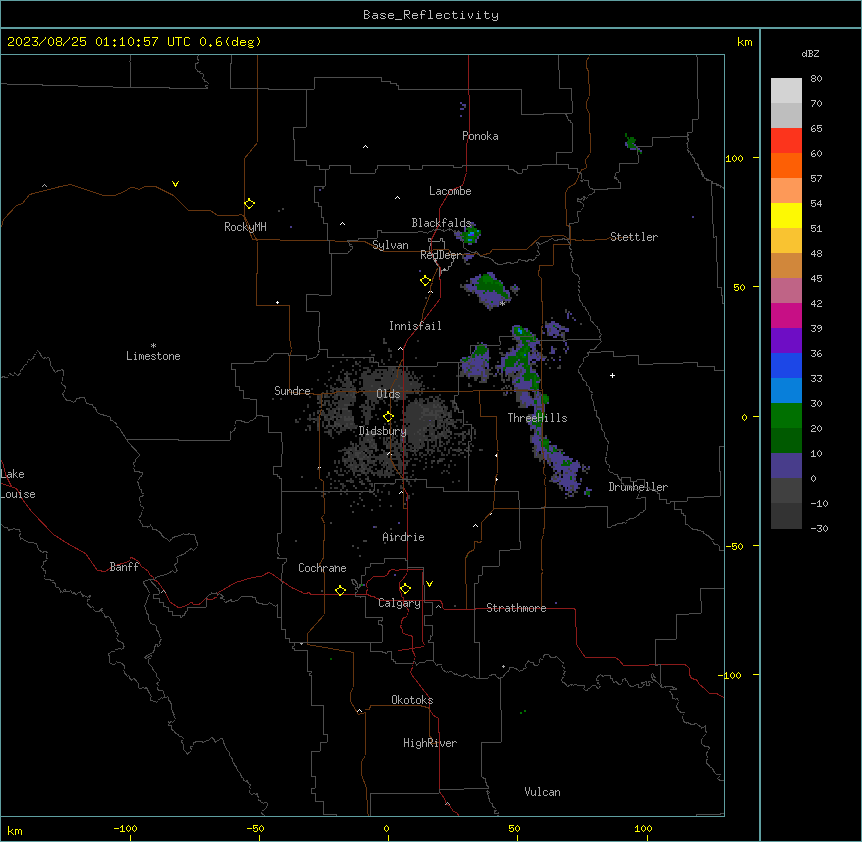862x842 pixels.
Task: Click the ThreeHills map label
Action: click(x=537, y=418)
